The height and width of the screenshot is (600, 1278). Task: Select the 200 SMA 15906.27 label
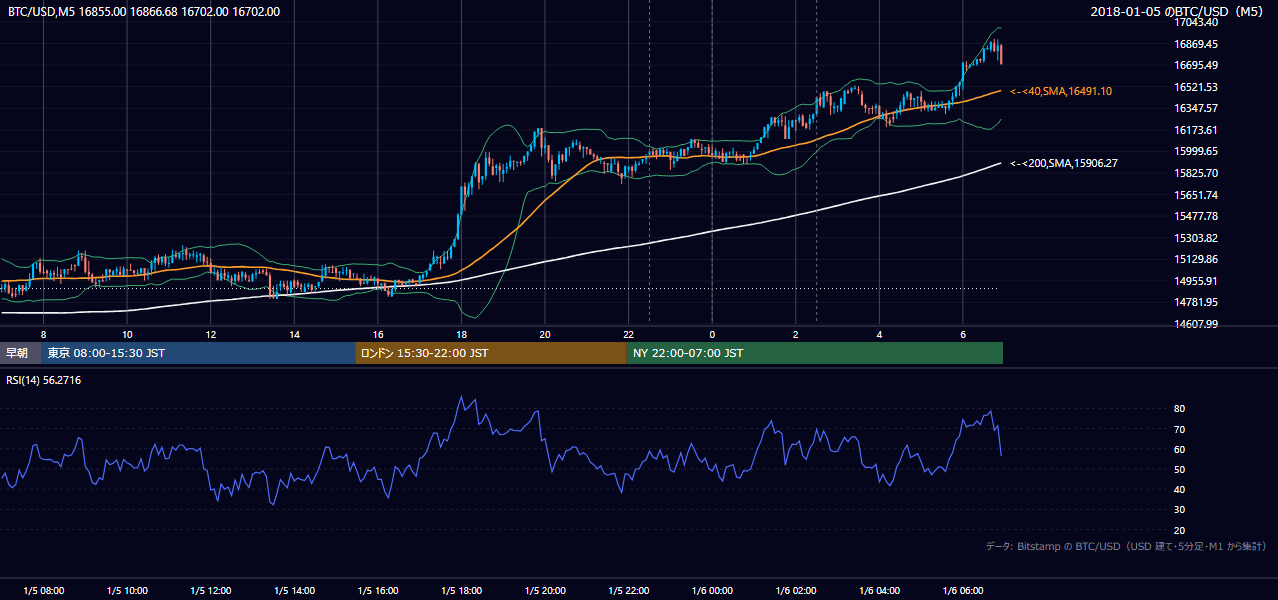[x=1064, y=163]
